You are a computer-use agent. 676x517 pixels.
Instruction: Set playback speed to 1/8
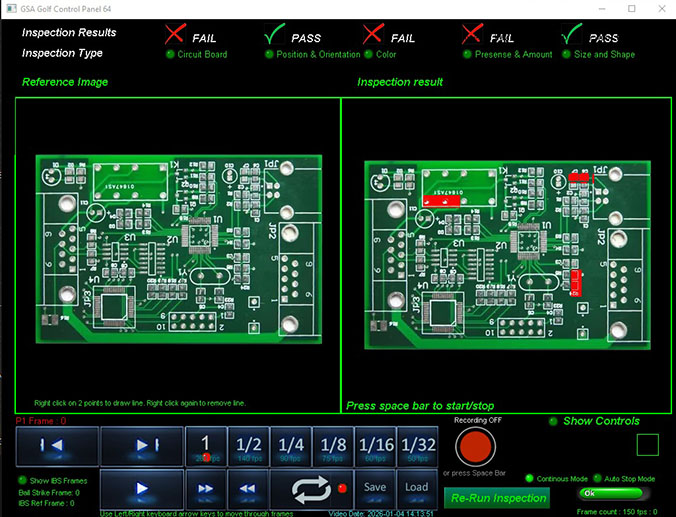333,445
